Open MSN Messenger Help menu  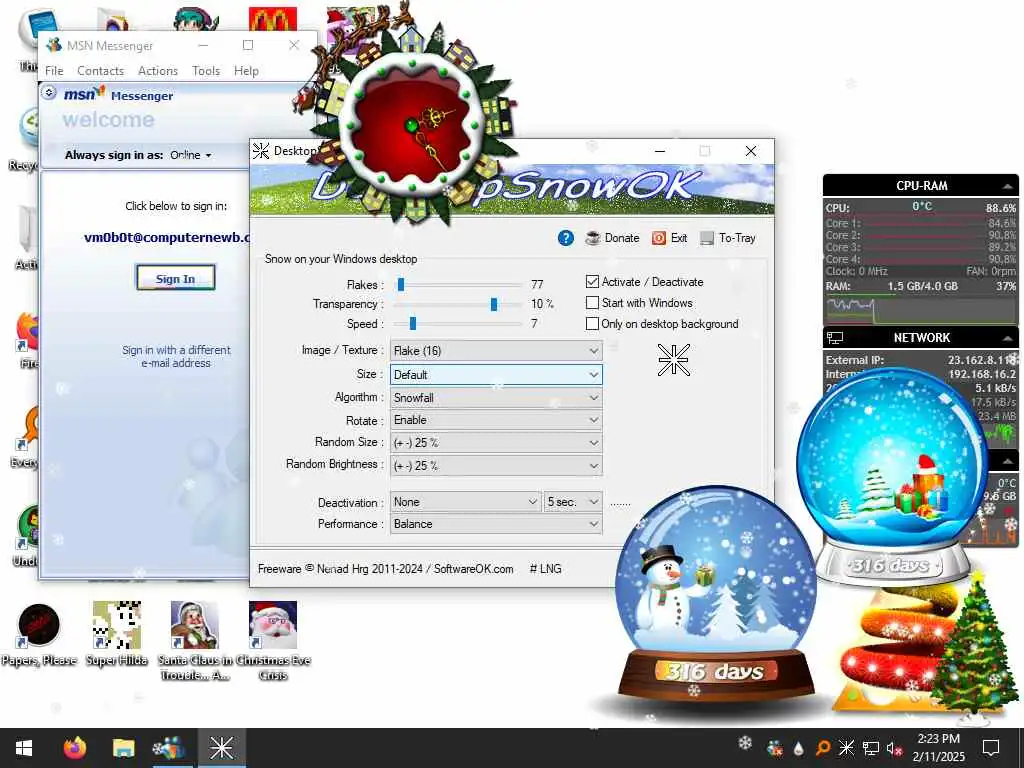(246, 71)
